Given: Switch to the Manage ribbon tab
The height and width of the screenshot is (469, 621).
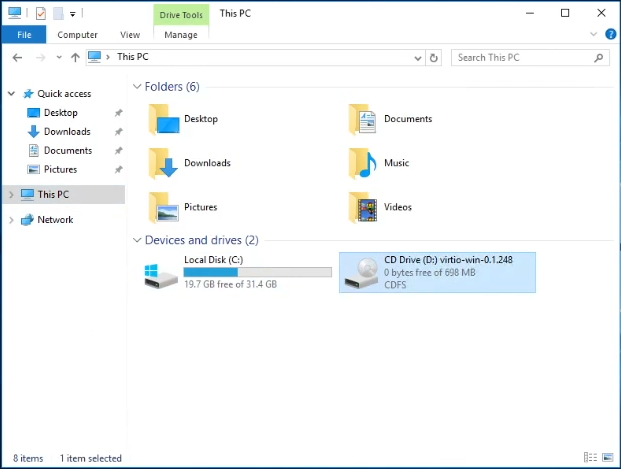Looking at the screenshot, I should point(181,35).
